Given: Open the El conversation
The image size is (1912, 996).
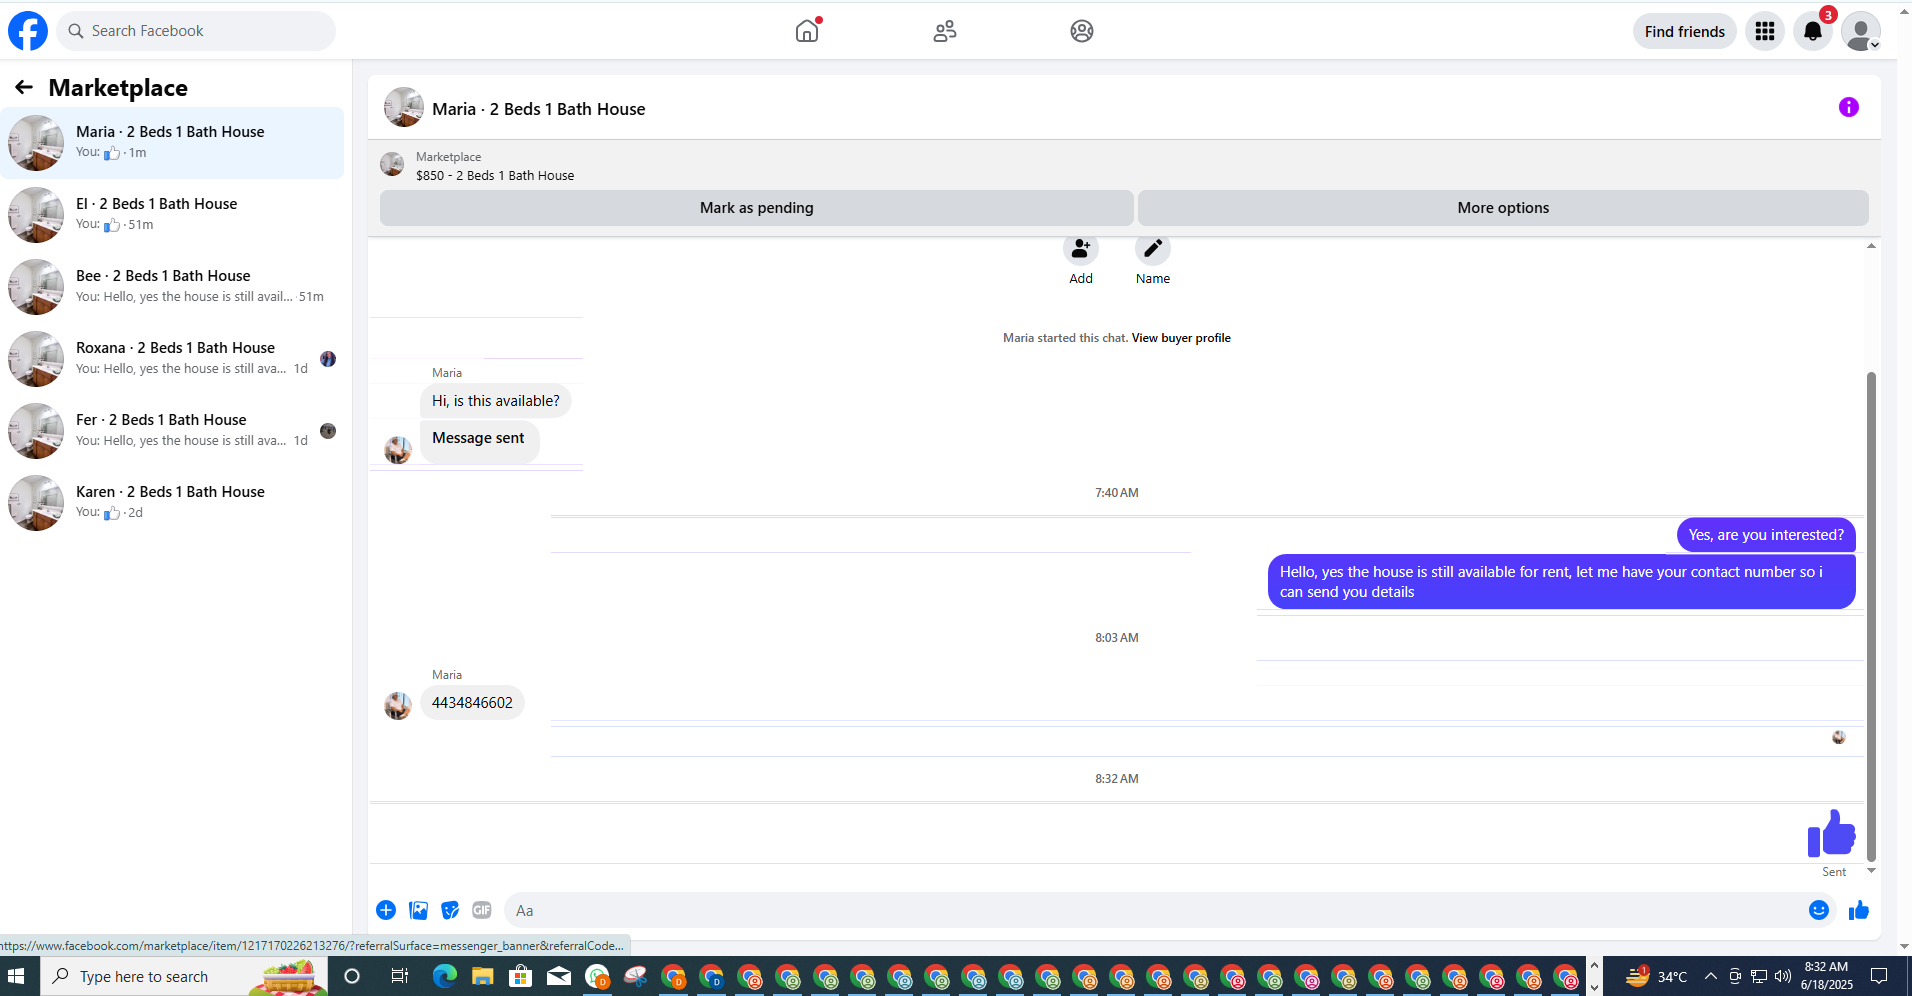Looking at the screenshot, I should pos(172,215).
